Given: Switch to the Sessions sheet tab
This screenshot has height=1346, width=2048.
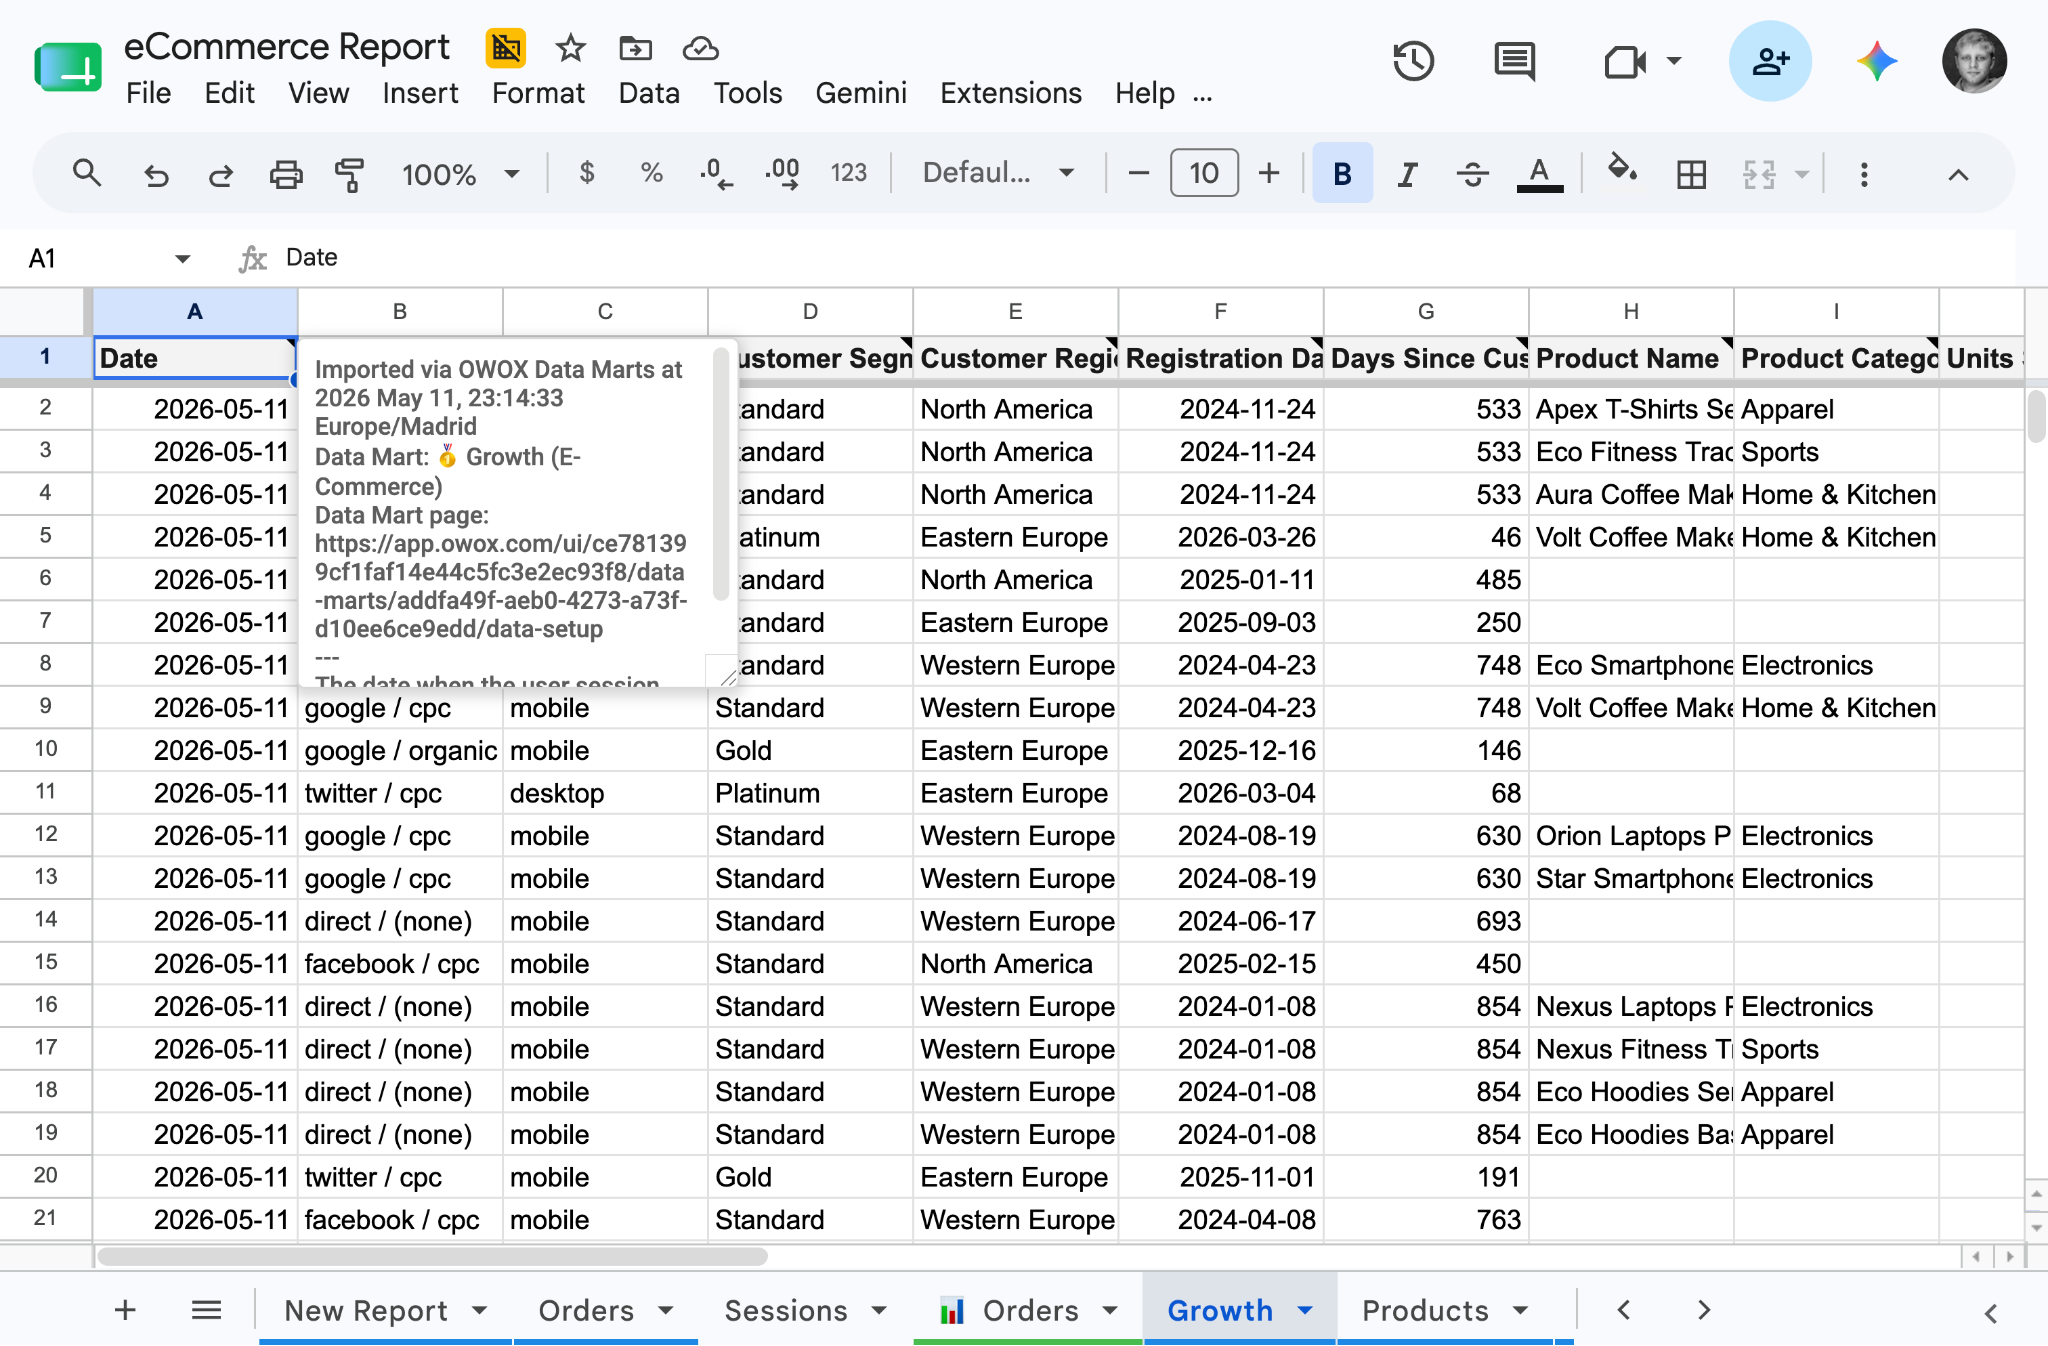Looking at the screenshot, I should pos(786,1310).
